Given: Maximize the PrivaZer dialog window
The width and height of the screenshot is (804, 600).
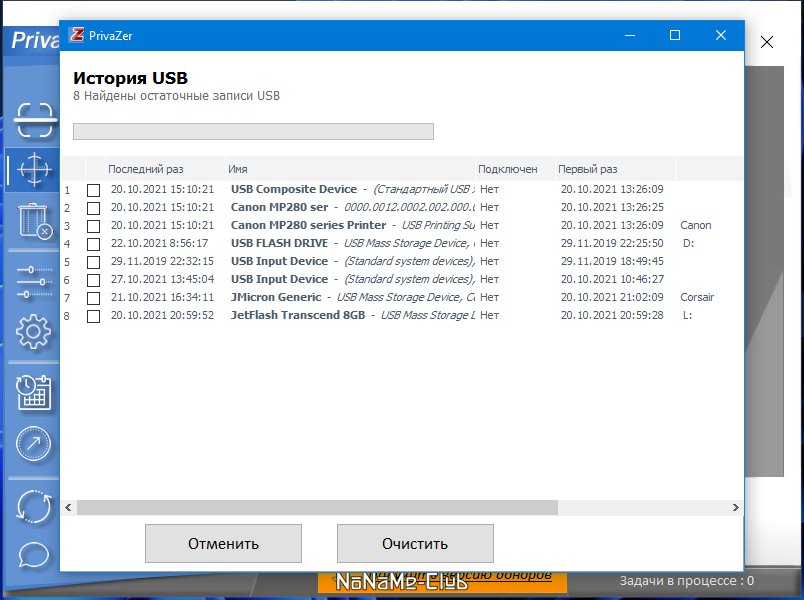Looking at the screenshot, I should point(675,35).
